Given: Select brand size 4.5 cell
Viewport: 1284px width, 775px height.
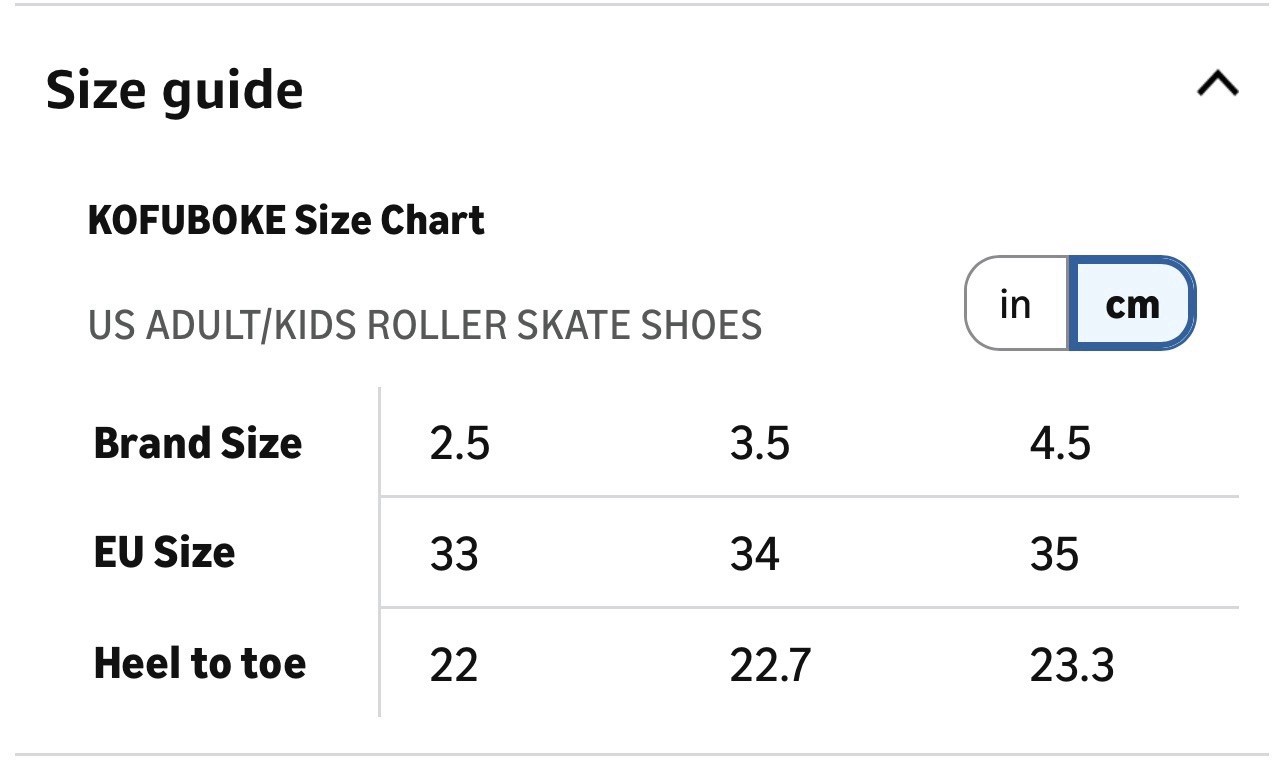Looking at the screenshot, I should pos(1060,444).
